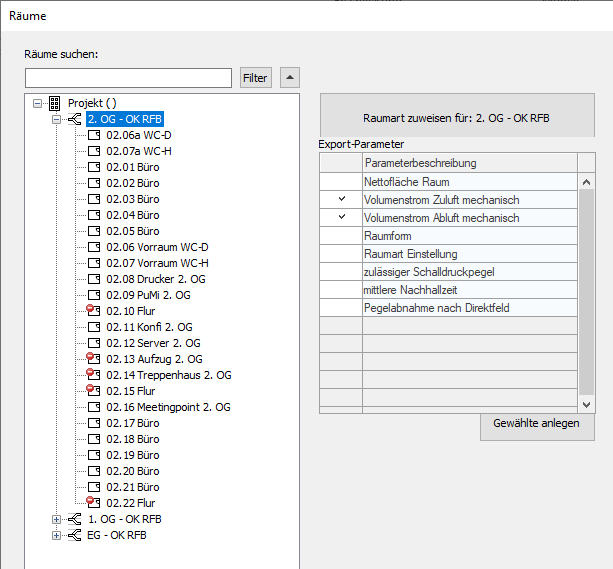613x569 pixels.
Task: Click the Parameterbeschreibung column header
Action: pyautogui.click(x=470, y=163)
